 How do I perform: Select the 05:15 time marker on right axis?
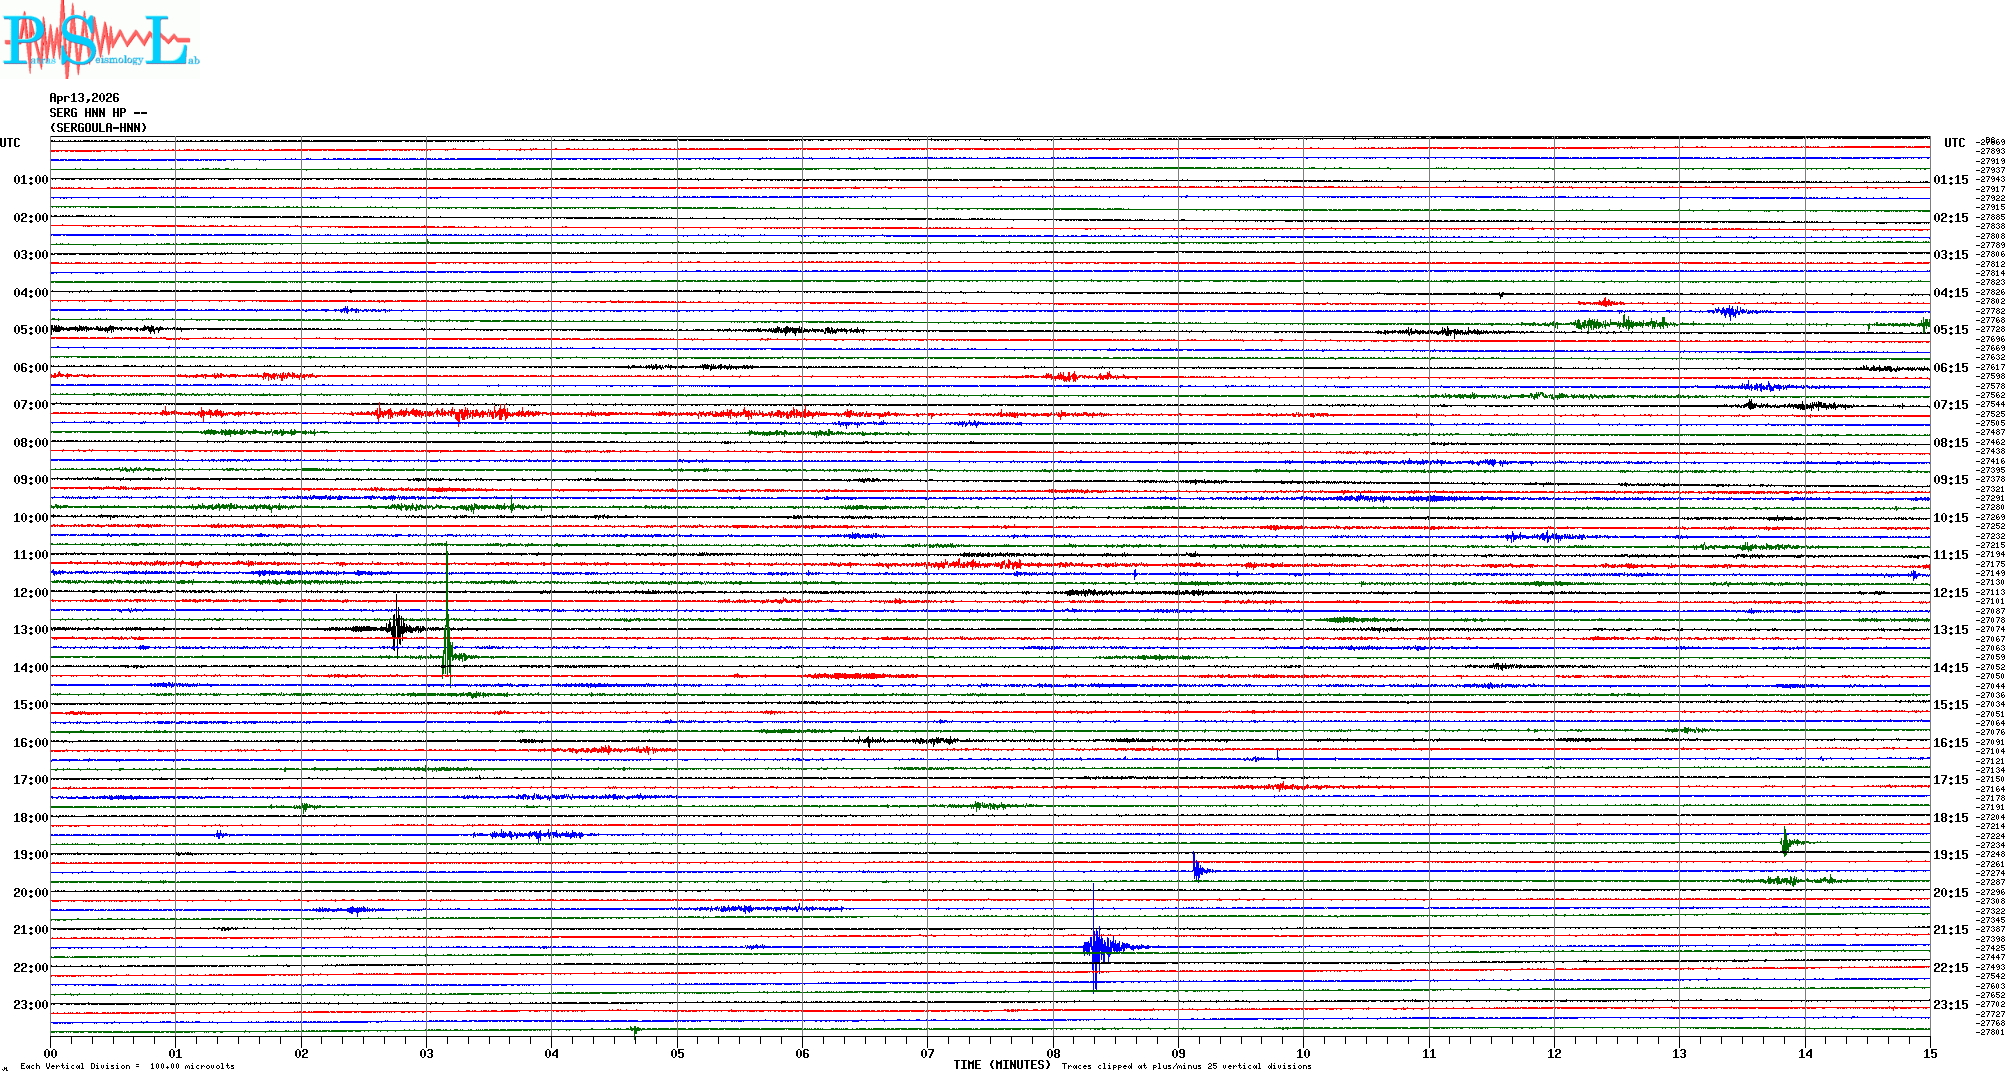click(x=1950, y=330)
